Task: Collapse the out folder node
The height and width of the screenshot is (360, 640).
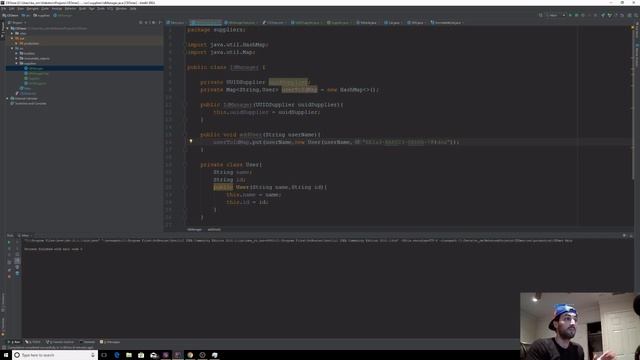Action: point(12,38)
